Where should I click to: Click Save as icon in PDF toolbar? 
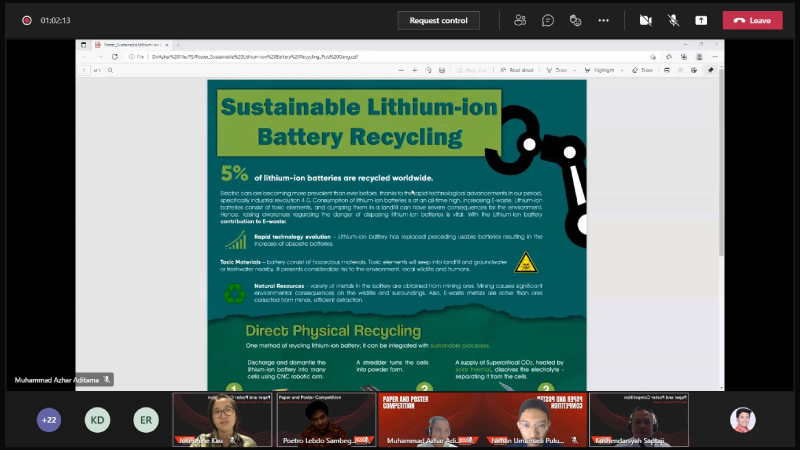694,70
